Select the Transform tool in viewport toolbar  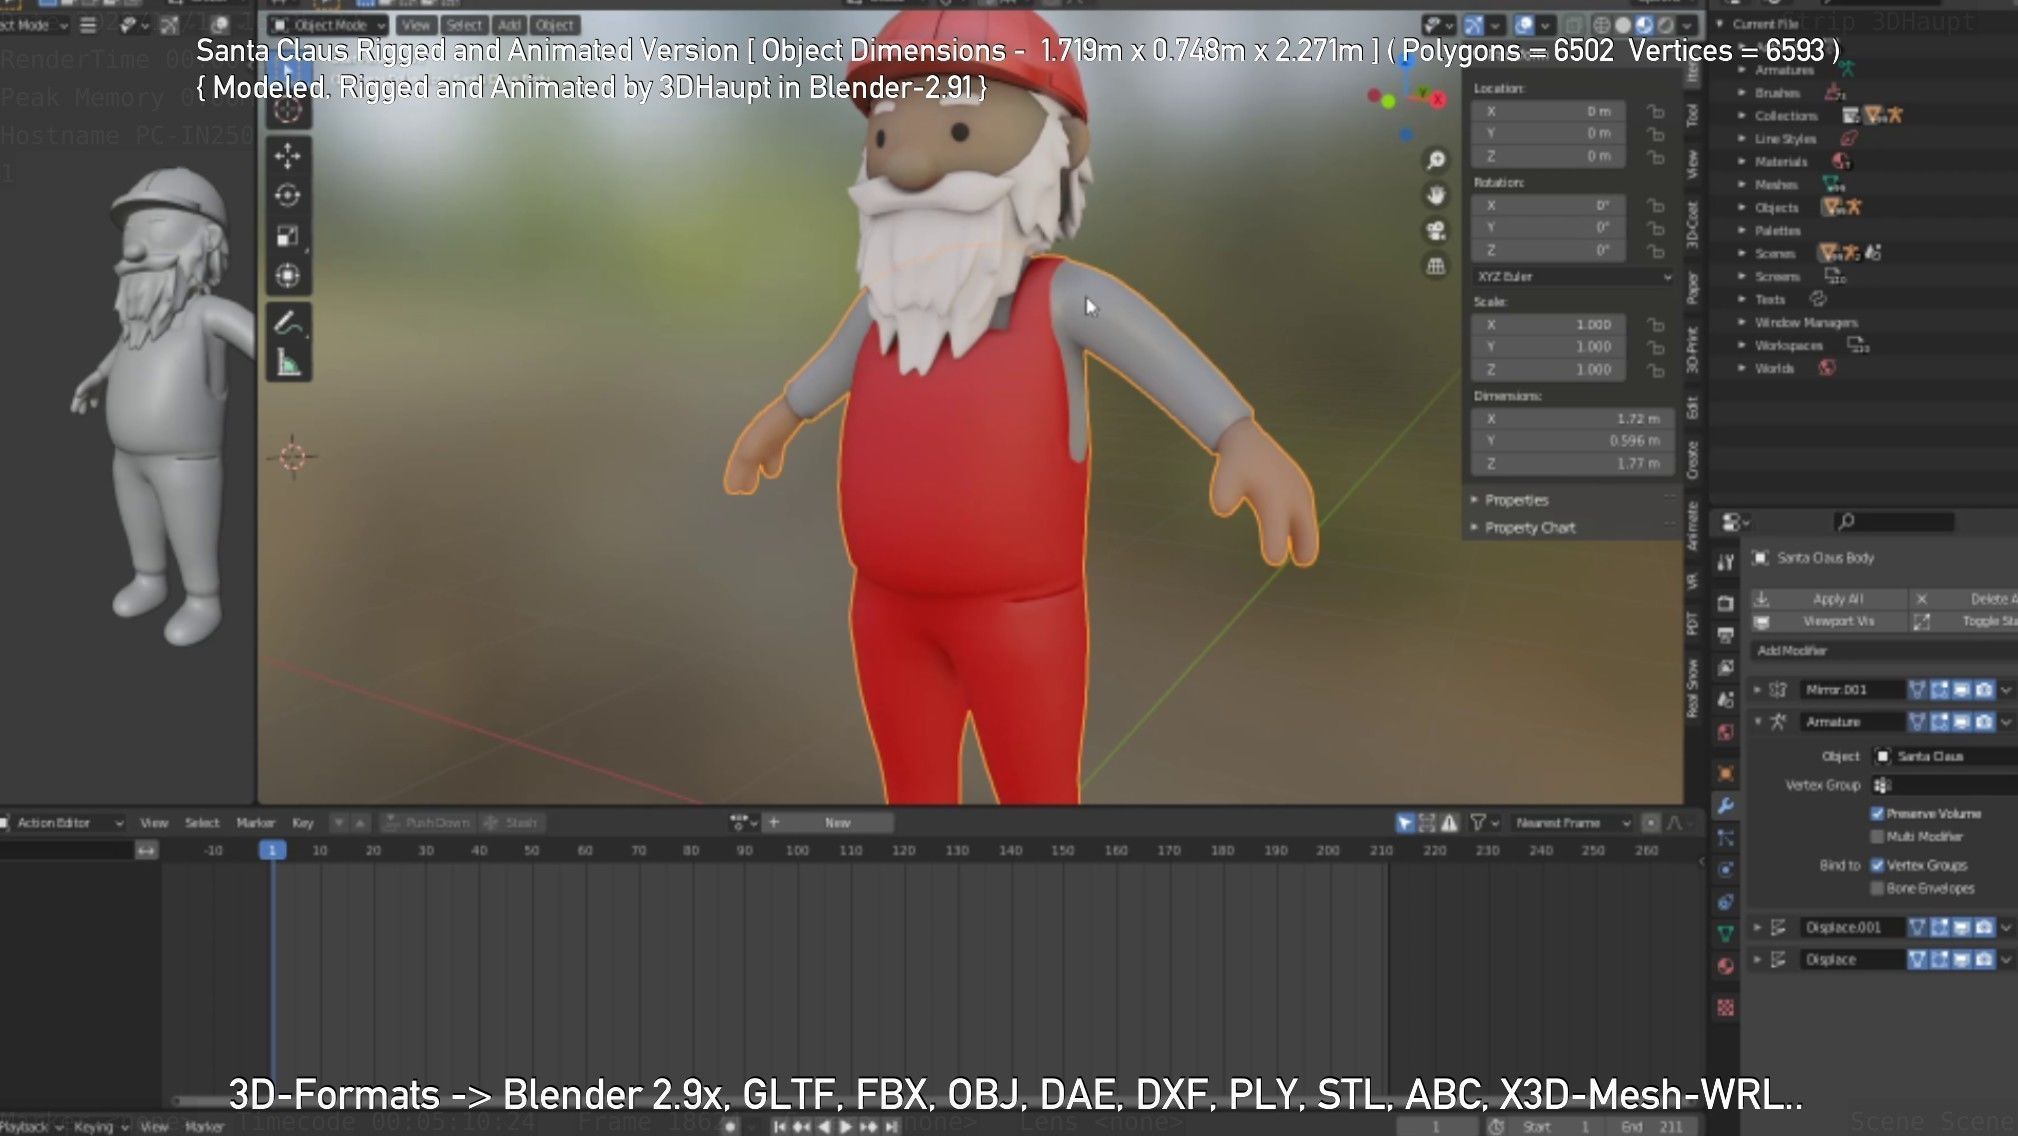[288, 276]
